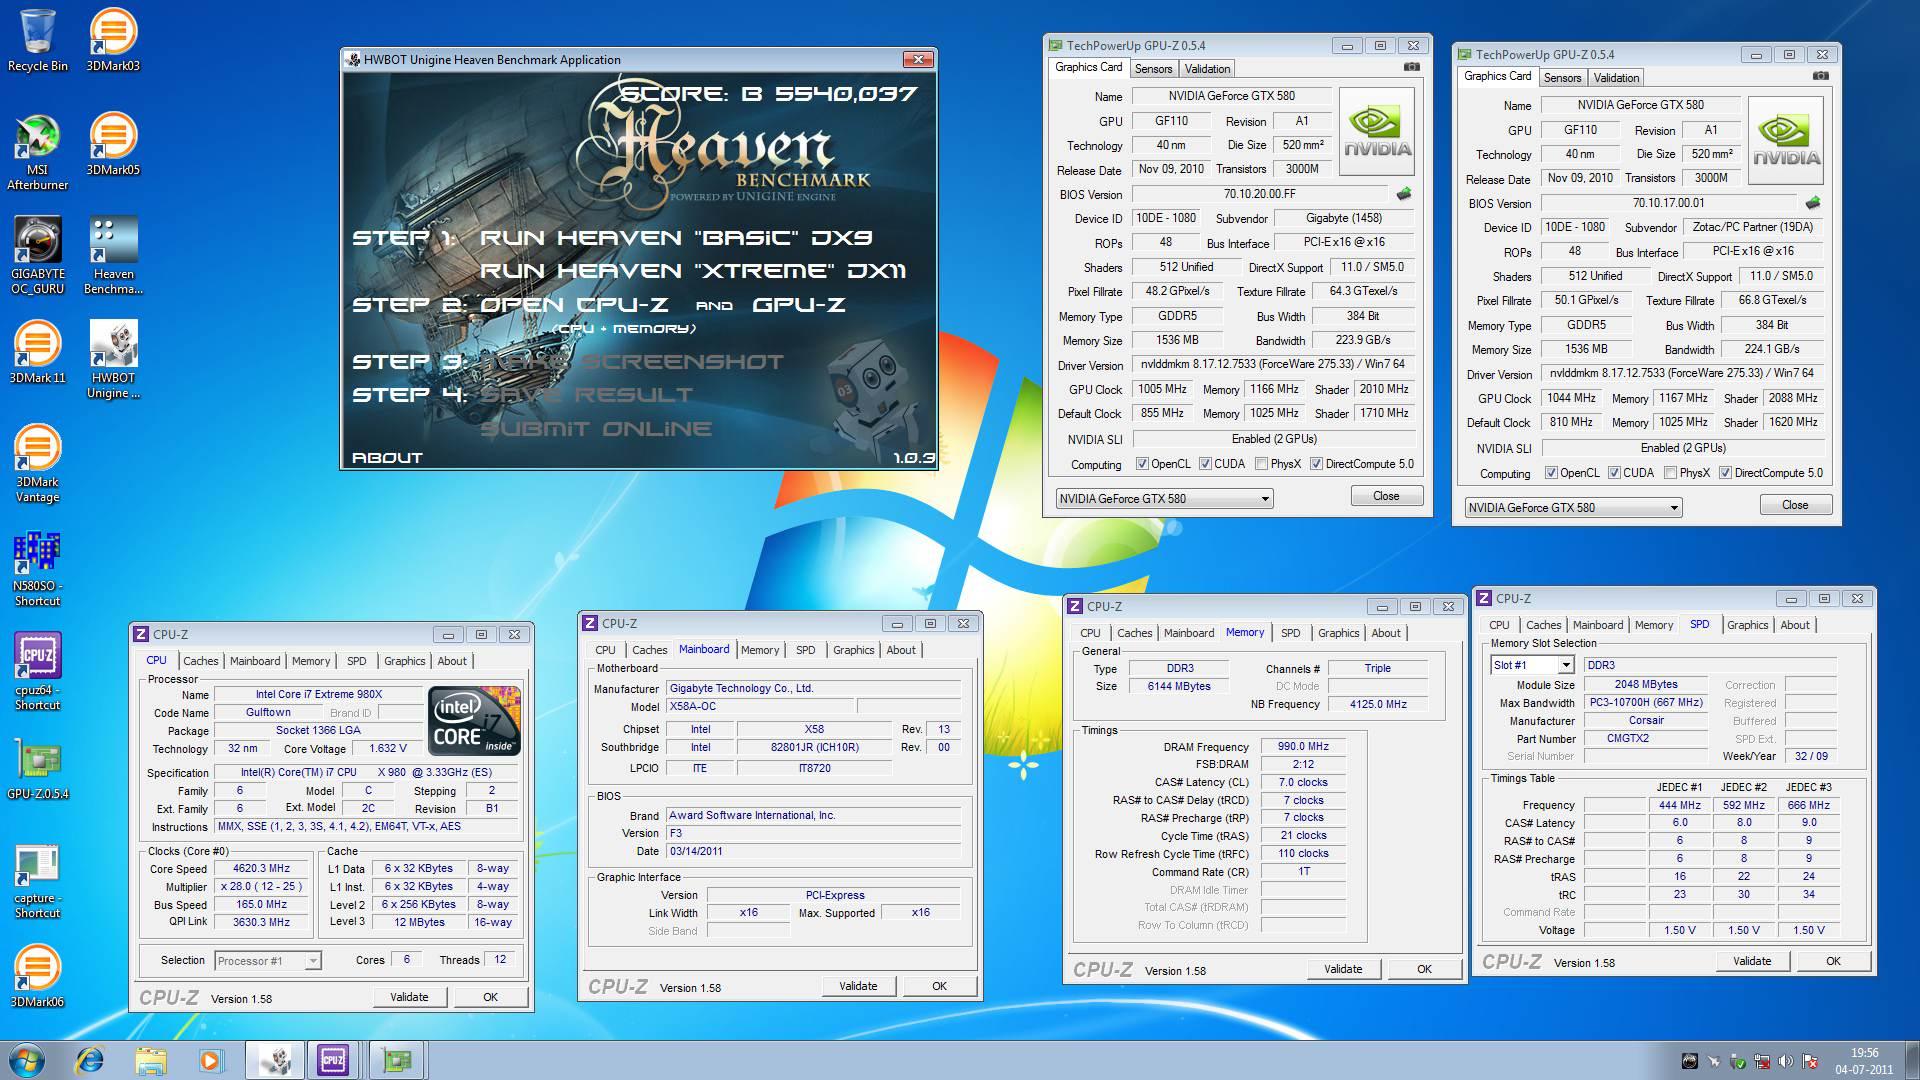This screenshot has width=1920, height=1080.
Task: Open Internet Explorer from the taskbar
Action: point(90,1060)
